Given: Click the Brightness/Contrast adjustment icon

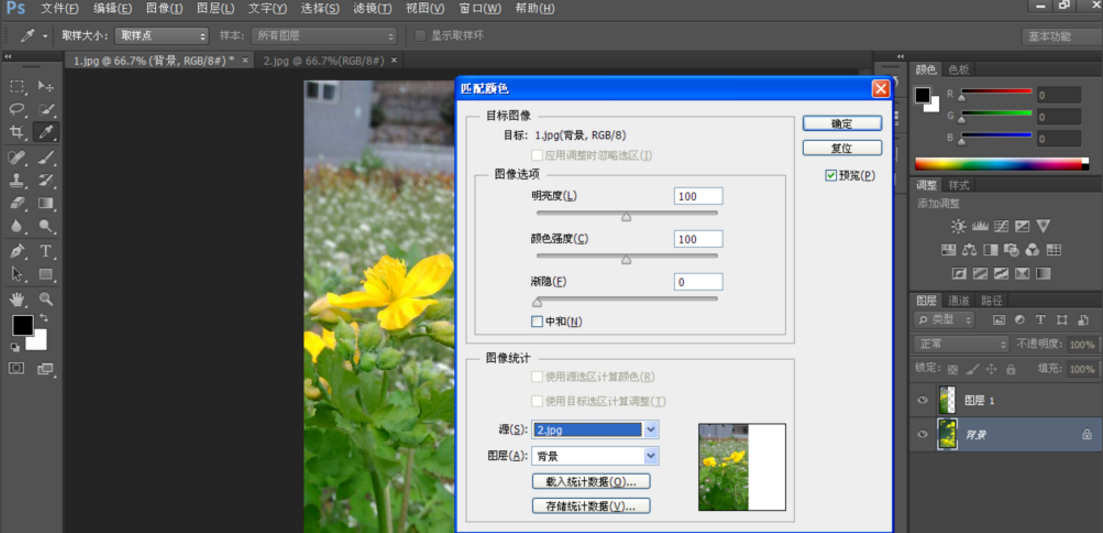Looking at the screenshot, I should 958,227.
